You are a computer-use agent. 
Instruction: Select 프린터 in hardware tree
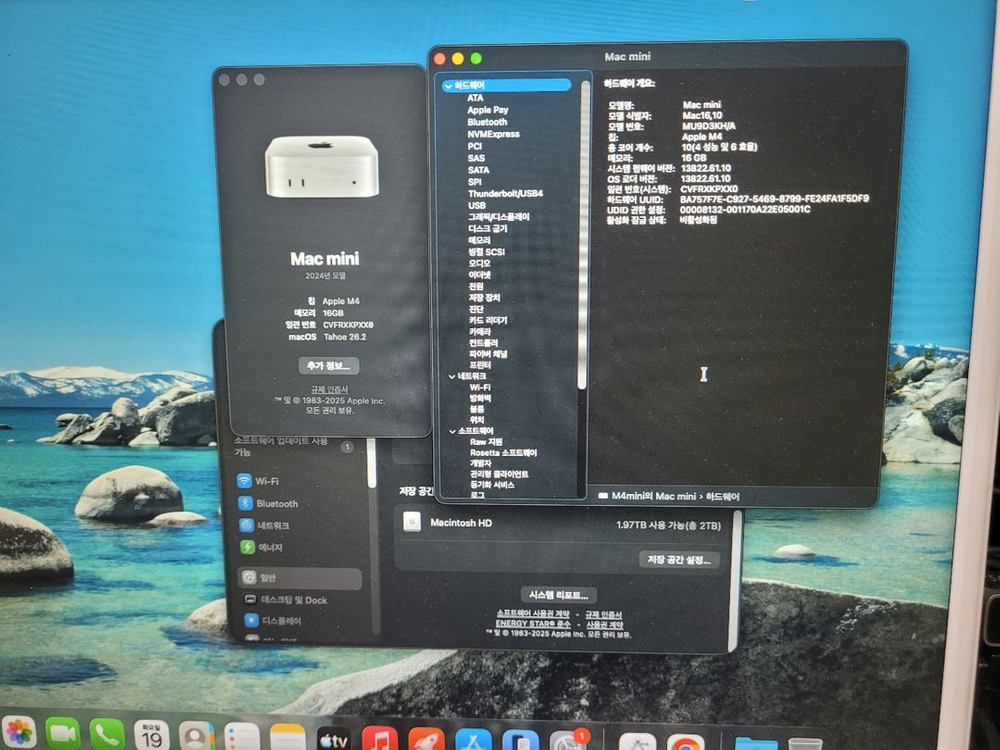click(481, 365)
